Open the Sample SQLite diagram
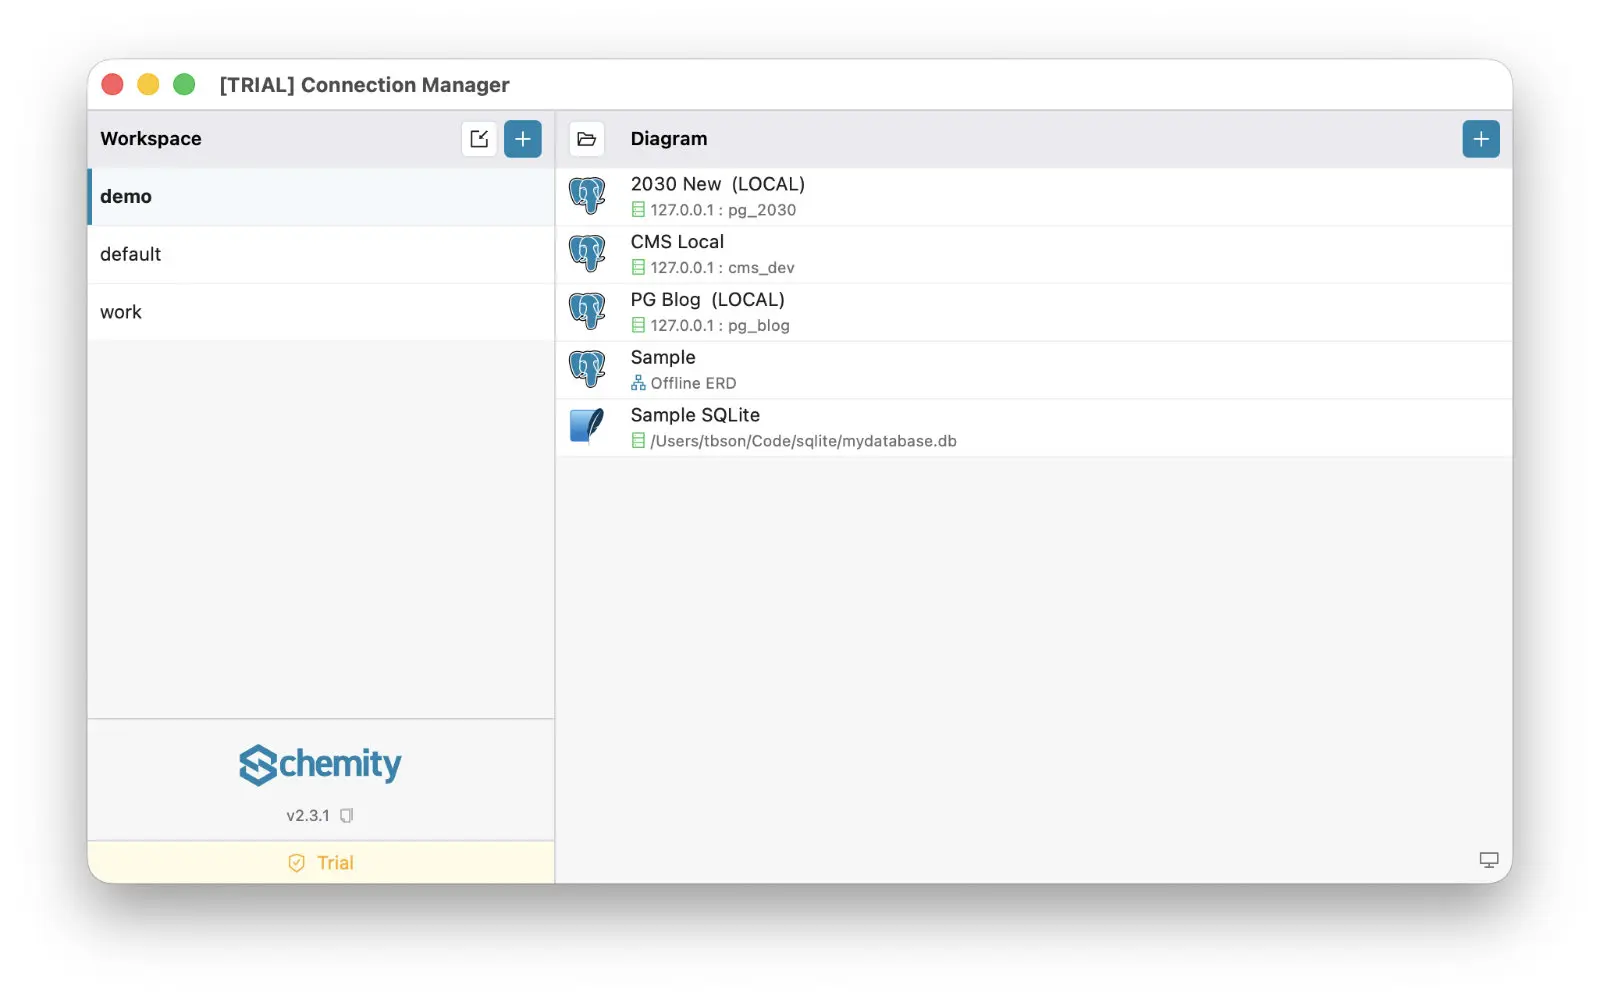Screen dimensions: 1600x999 1034,427
